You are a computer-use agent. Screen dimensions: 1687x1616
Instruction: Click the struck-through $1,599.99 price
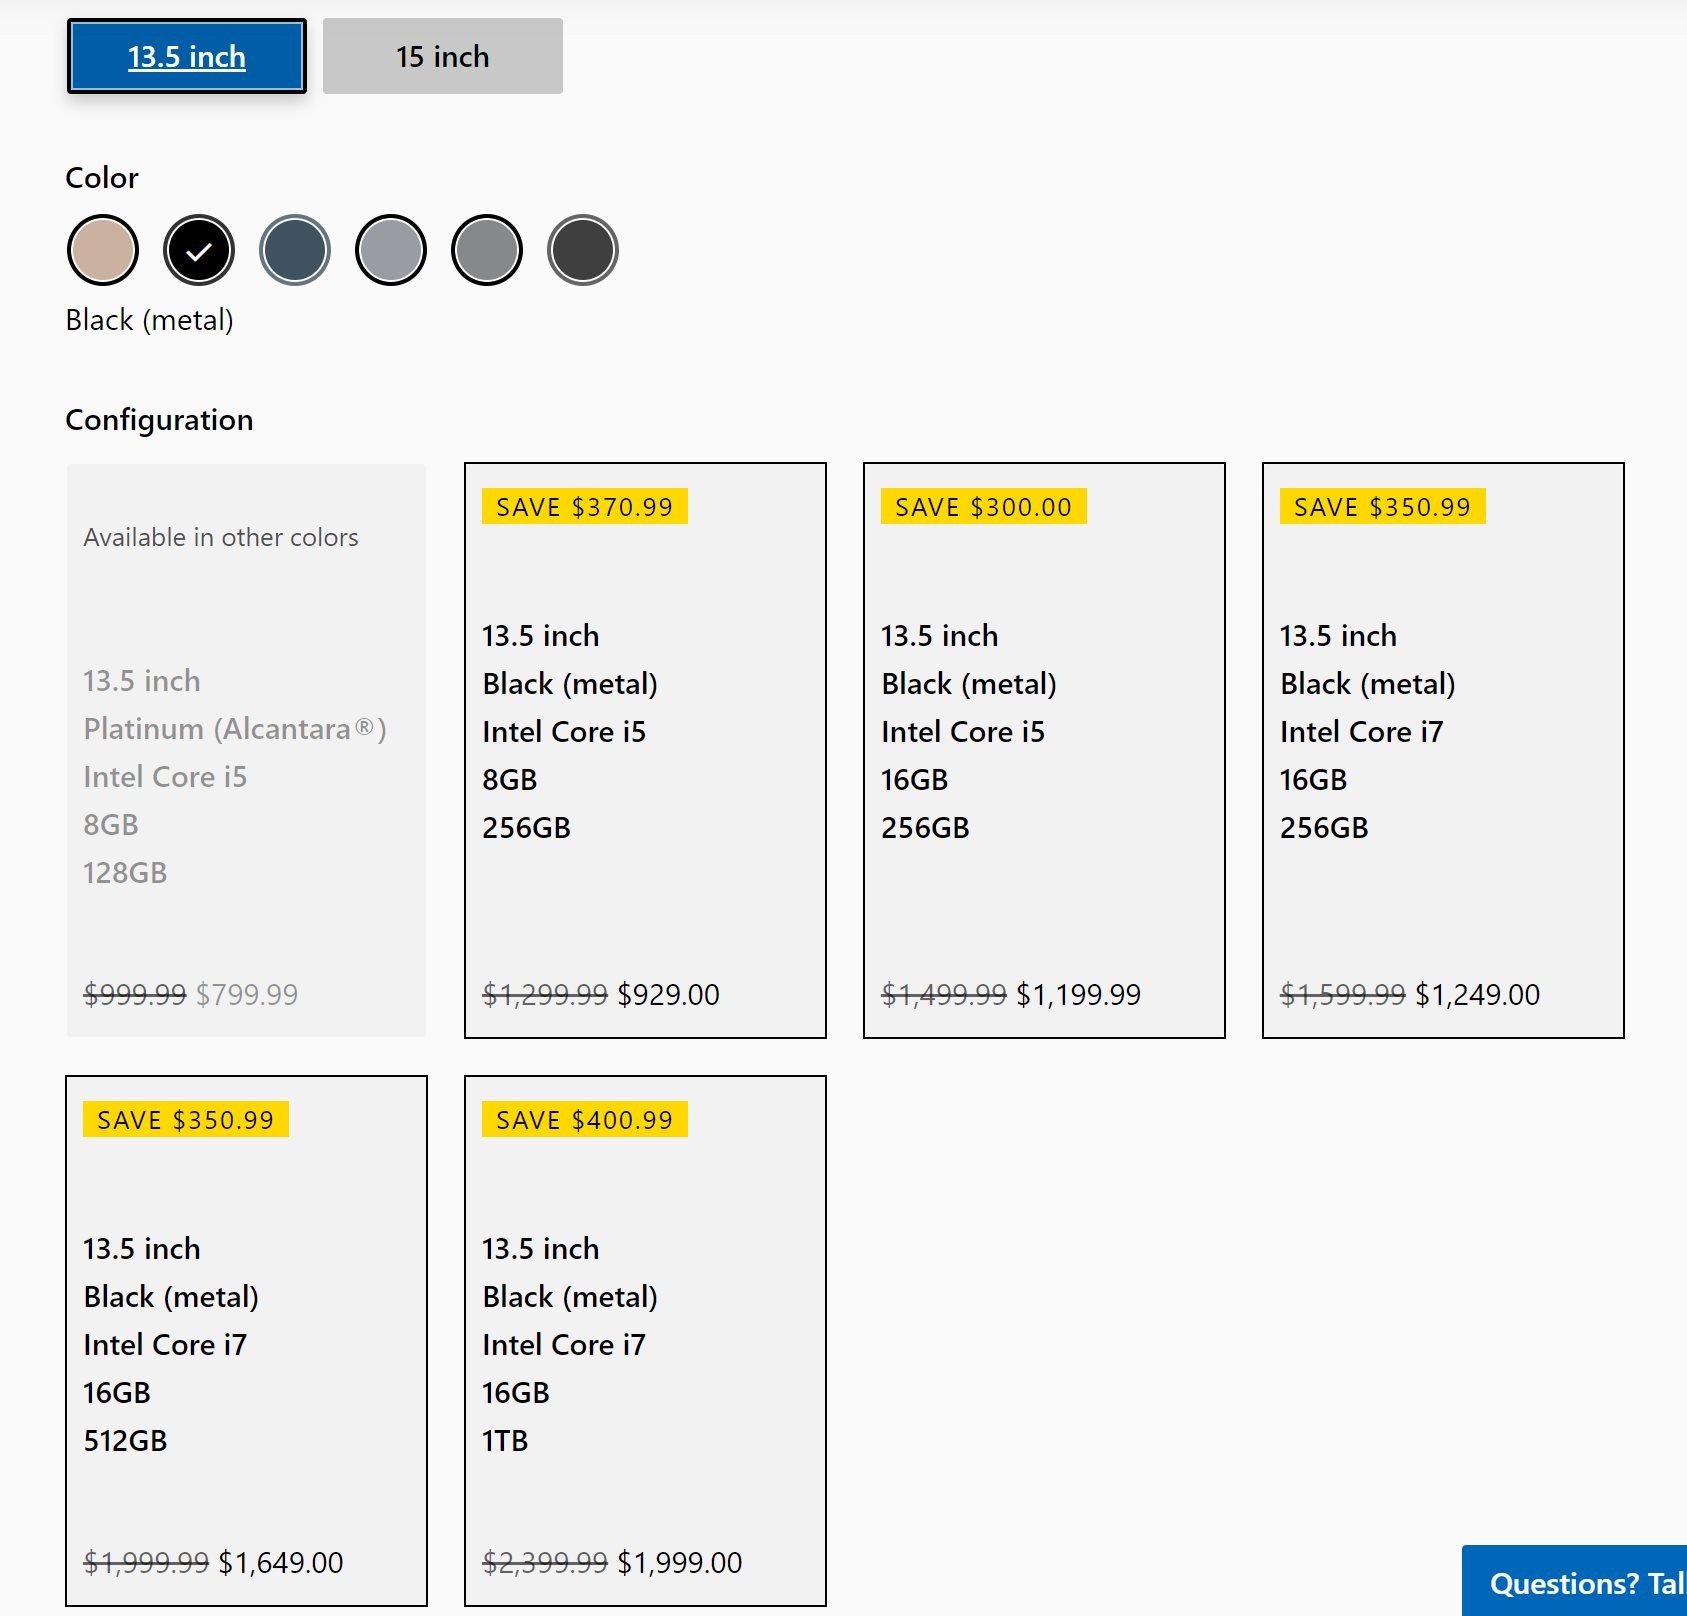(x=1343, y=995)
